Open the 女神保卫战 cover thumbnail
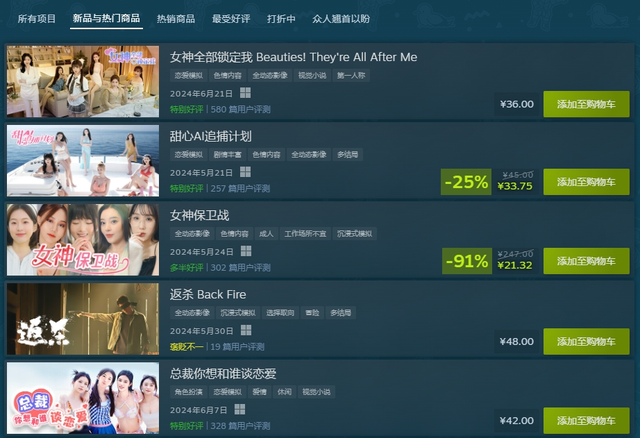This screenshot has height=438, width=640. [83, 240]
